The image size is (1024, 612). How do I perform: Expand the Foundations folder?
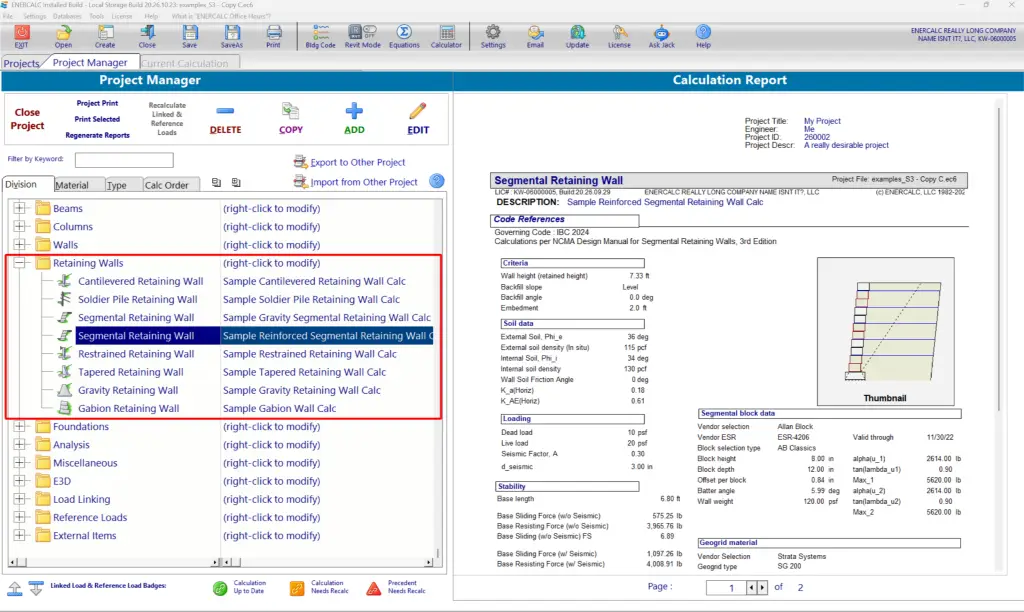[20, 427]
